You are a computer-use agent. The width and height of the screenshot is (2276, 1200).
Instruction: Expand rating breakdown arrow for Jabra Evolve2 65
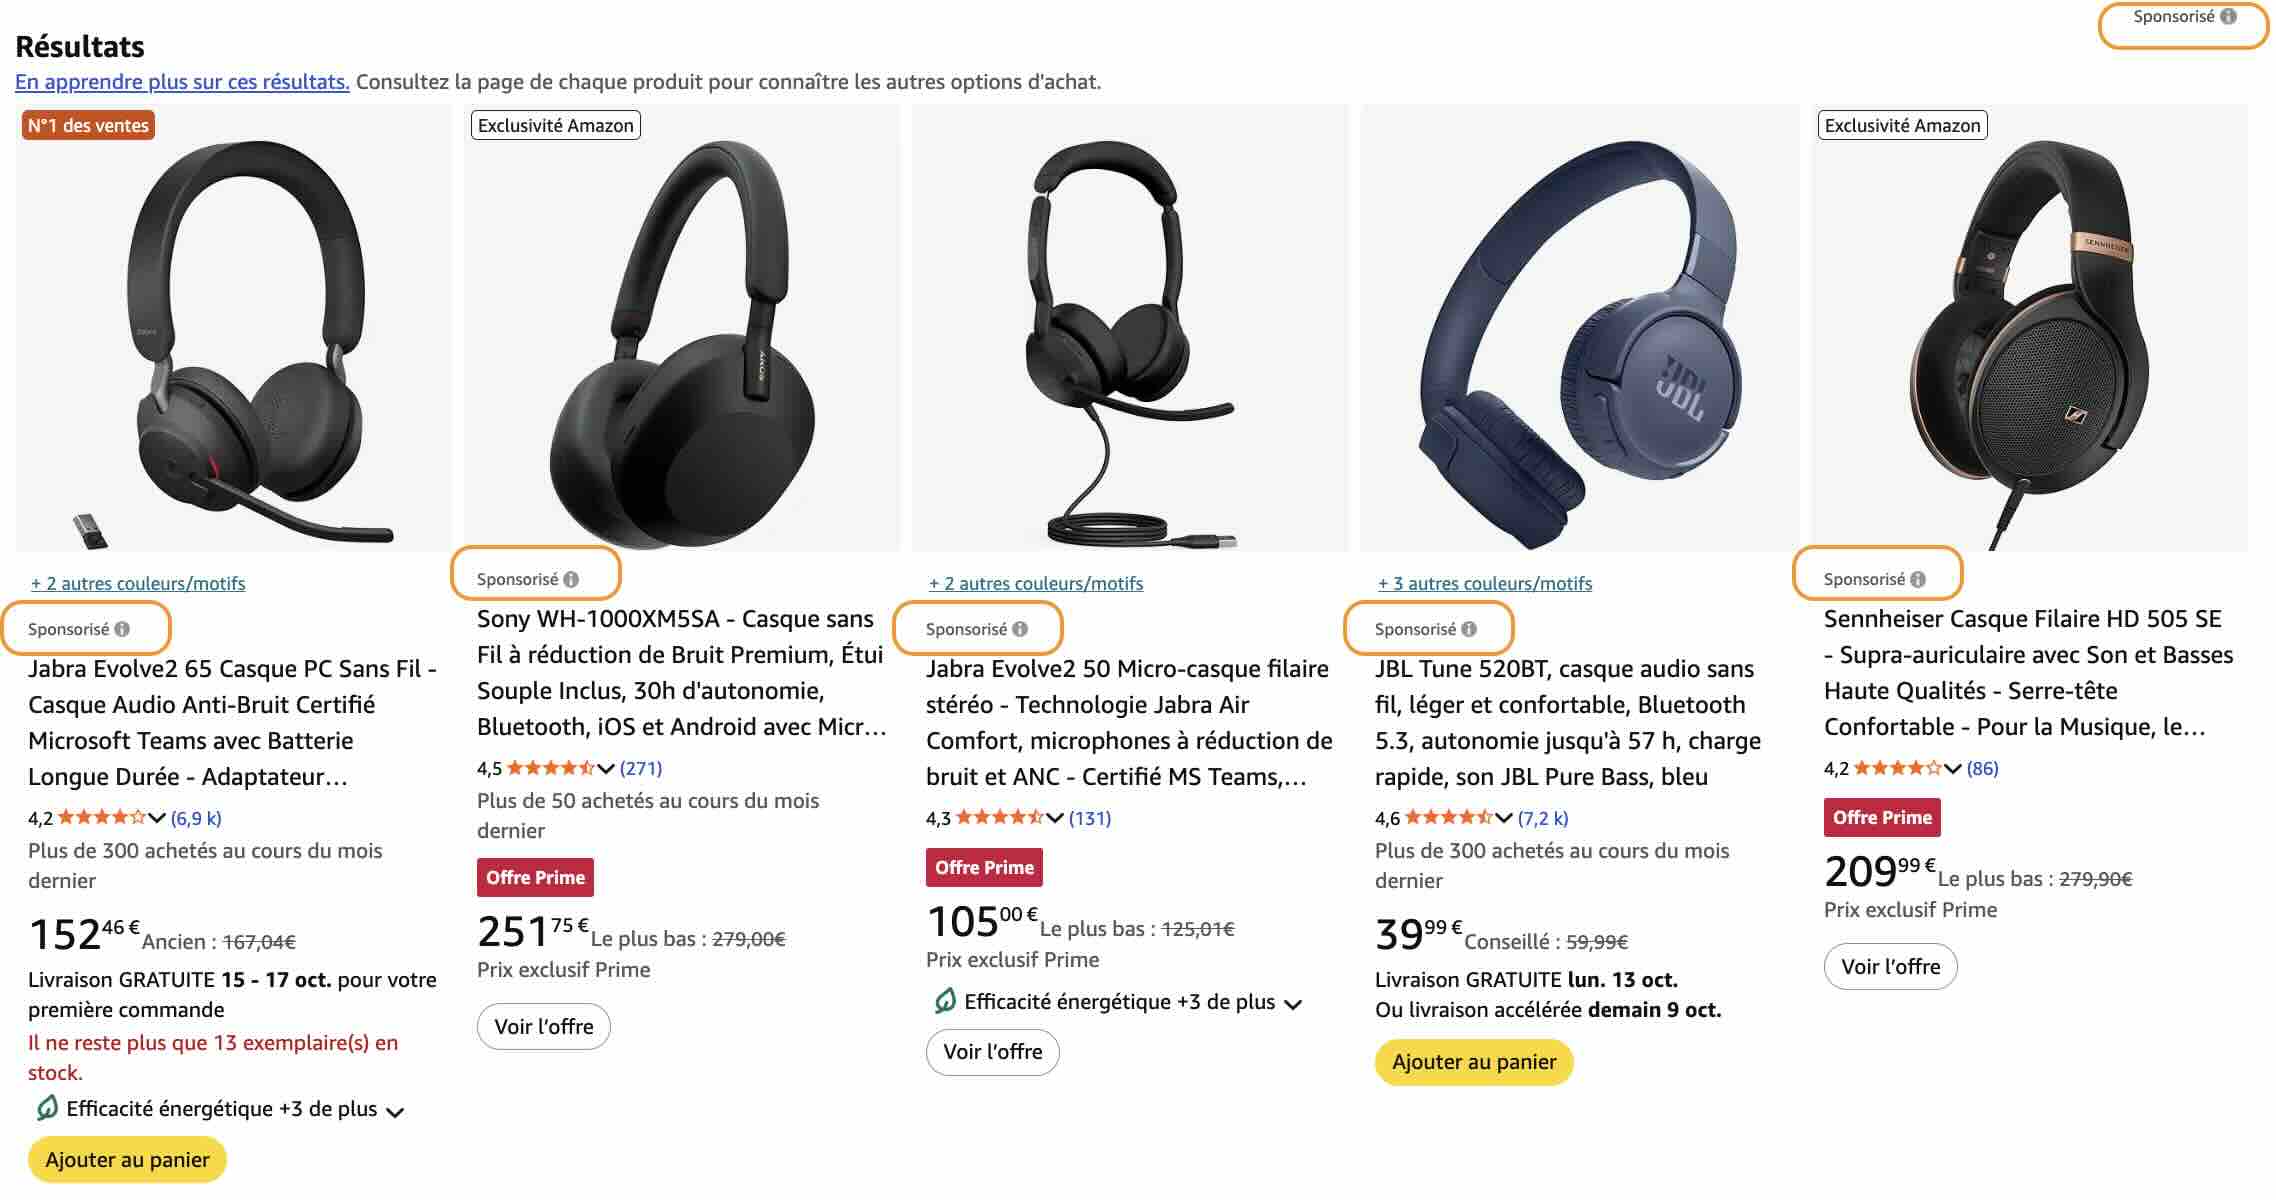point(157,818)
